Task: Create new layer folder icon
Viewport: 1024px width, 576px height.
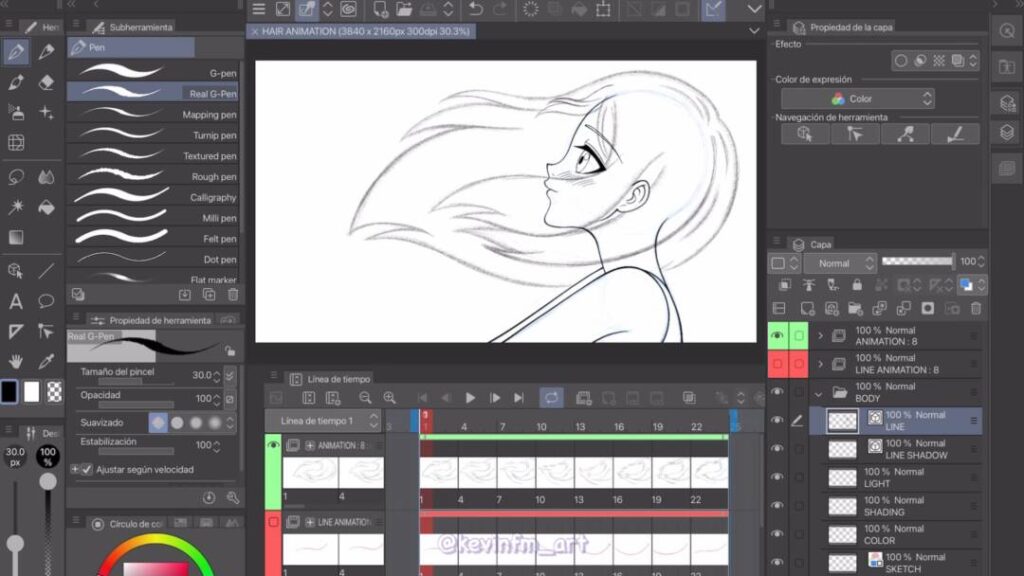Action: (x=855, y=308)
